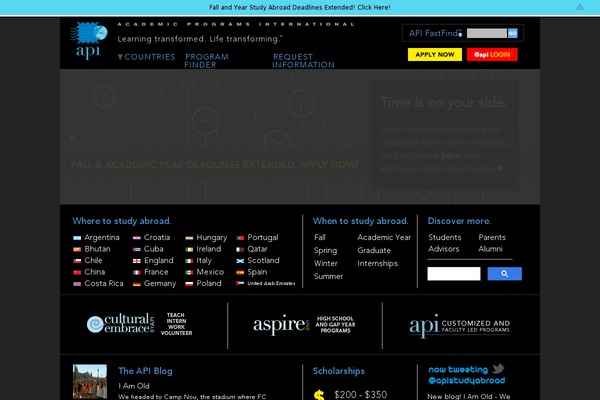Viewport: 600px width, 400px height.
Task: Click the scholarships dollar sign icon
Action: 320,394
